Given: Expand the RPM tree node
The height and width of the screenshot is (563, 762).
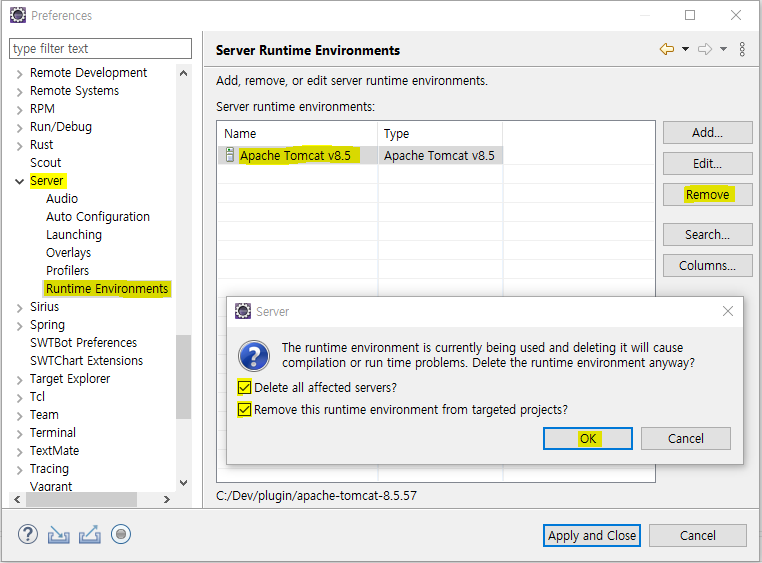Looking at the screenshot, I should click(x=19, y=110).
